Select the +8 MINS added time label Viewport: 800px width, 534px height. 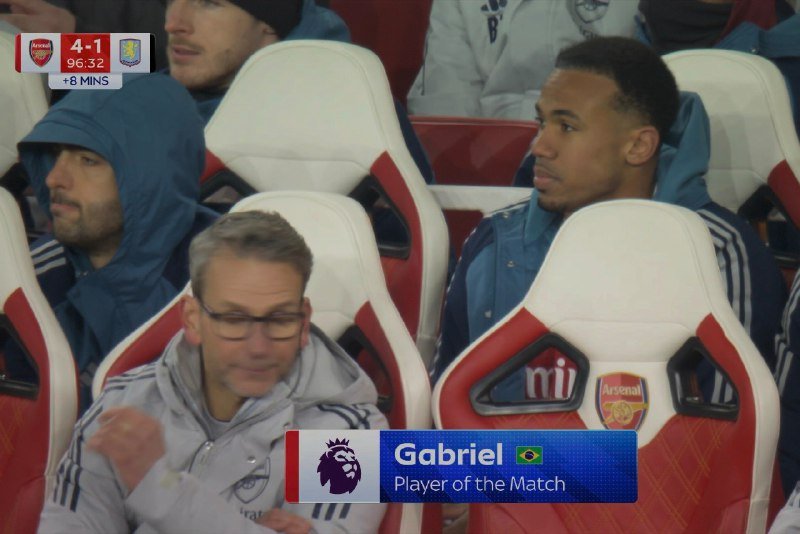click(85, 81)
